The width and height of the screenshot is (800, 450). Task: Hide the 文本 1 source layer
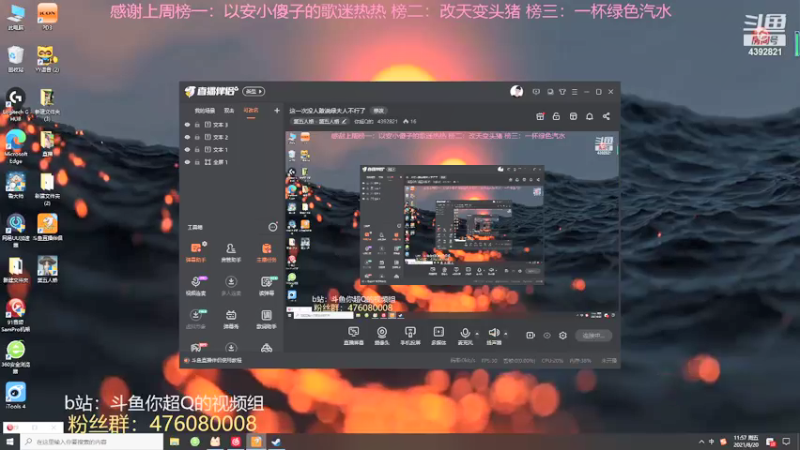click(x=187, y=149)
